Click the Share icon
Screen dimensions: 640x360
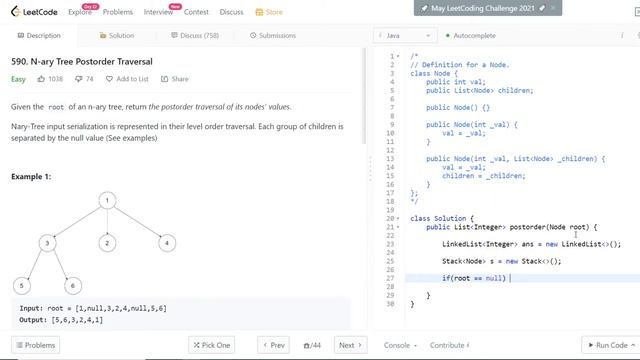click(164, 79)
